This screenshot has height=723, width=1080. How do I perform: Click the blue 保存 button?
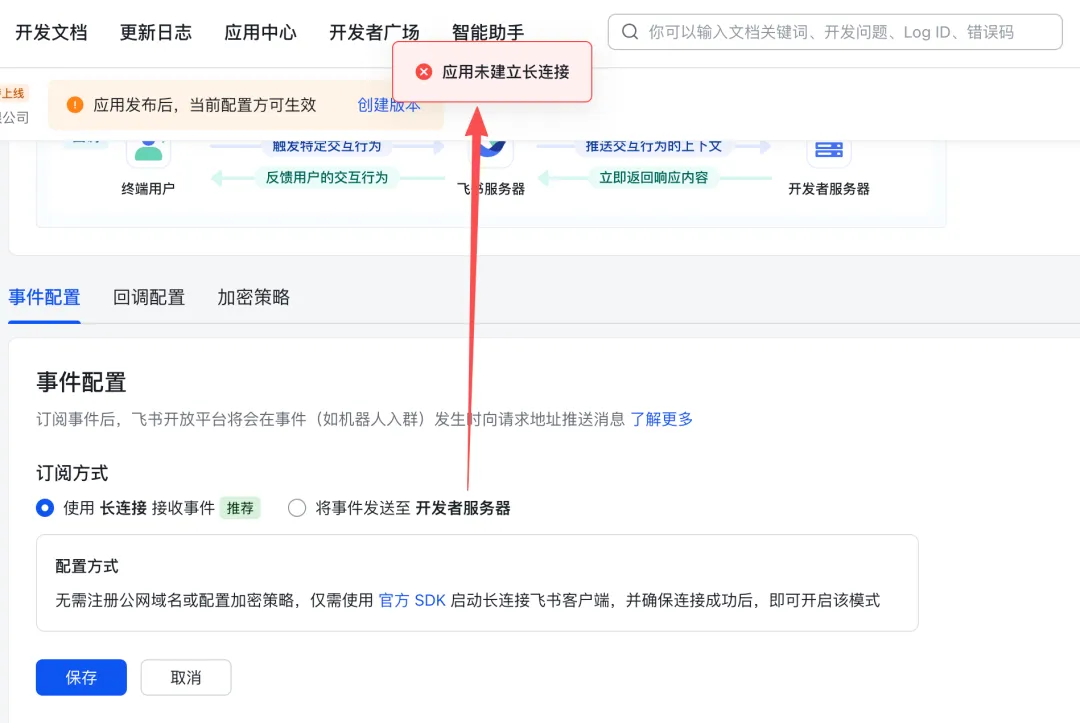(x=81, y=678)
